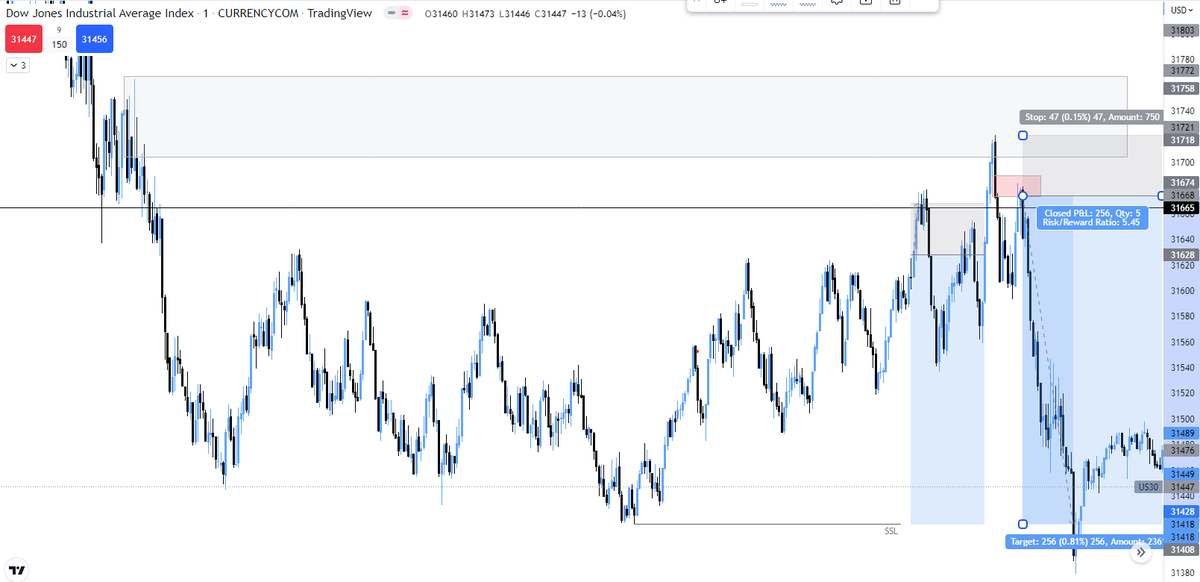The width and height of the screenshot is (1200, 582).
Task: Click the 31758 price label on axis
Action: (x=1181, y=89)
